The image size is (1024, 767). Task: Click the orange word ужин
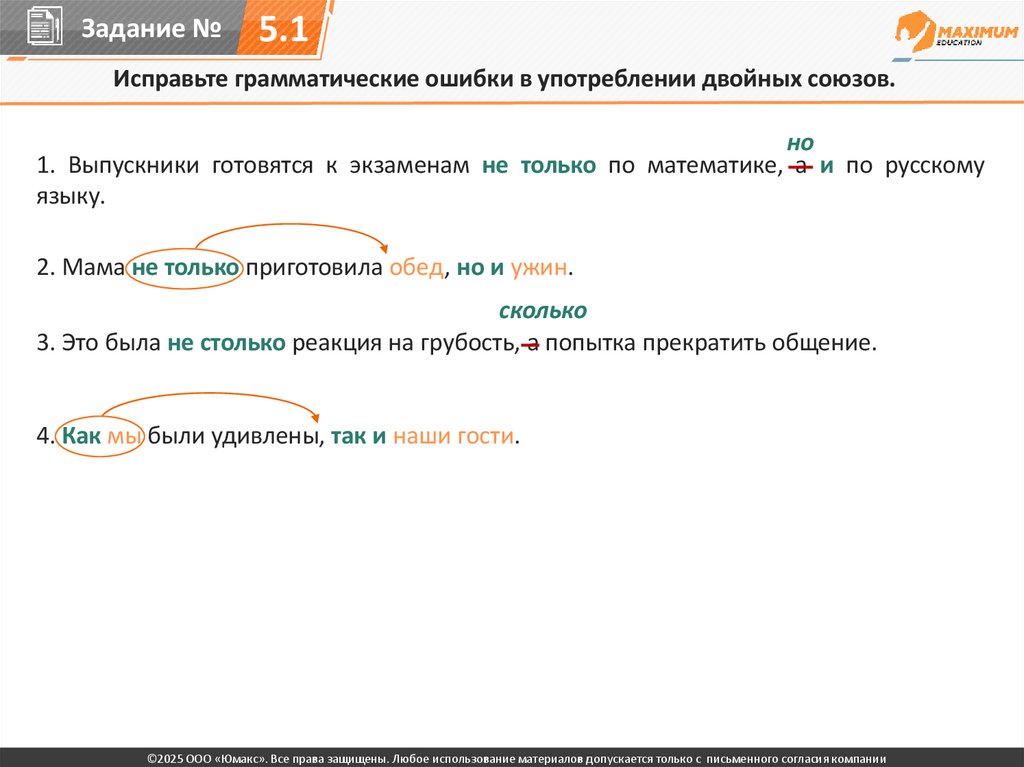539,268
